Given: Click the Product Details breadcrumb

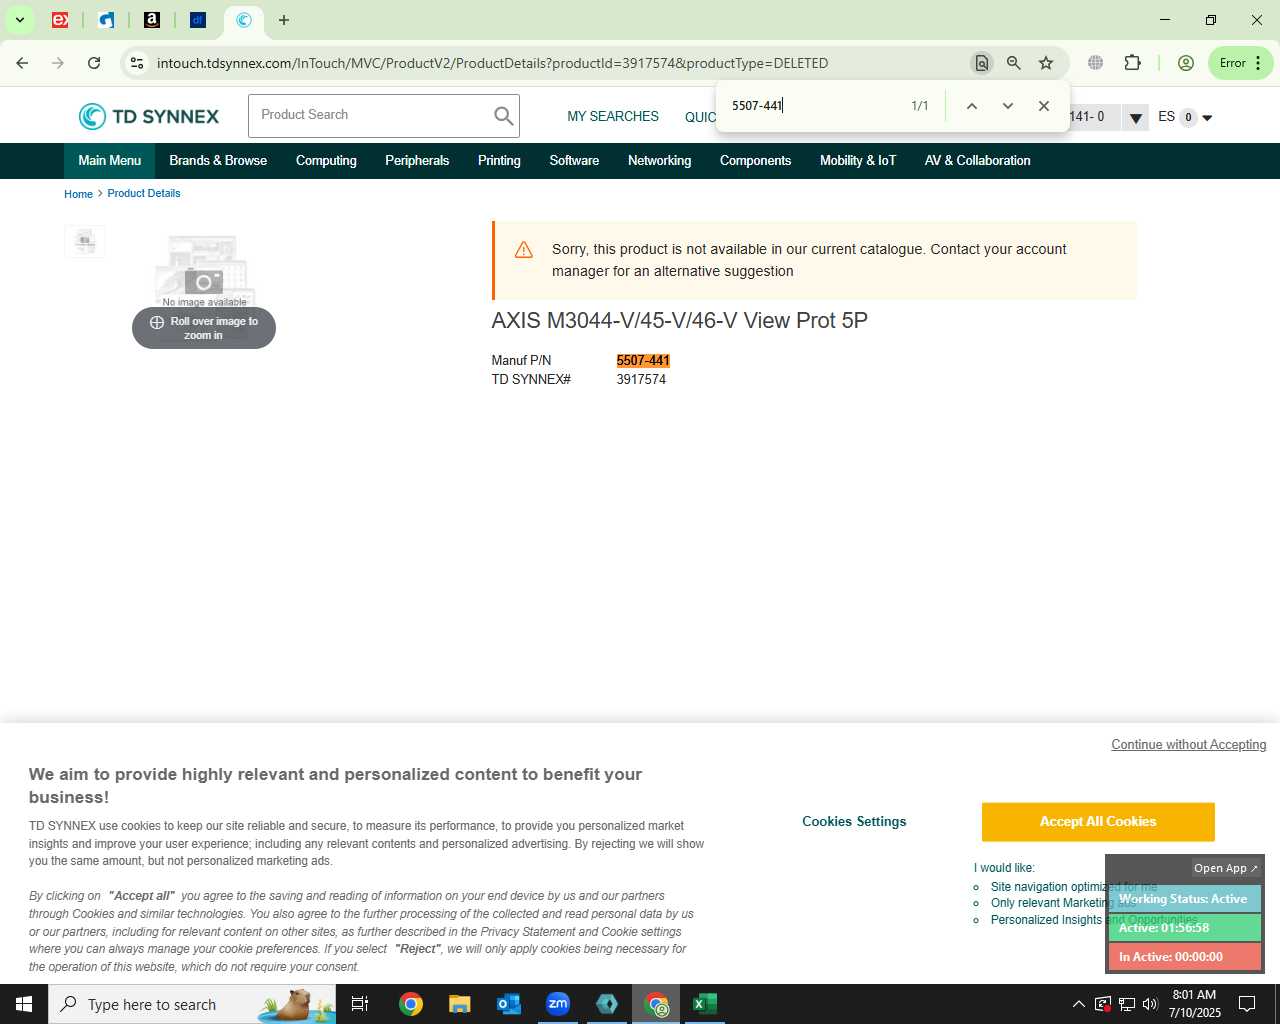Looking at the screenshot, I should point(144,194).
